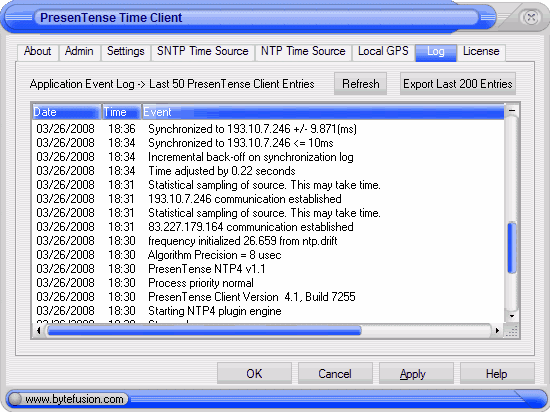The image size is (550, 412).
Task: Select 'Synchronized to 193.10.7.246 <= 10ms' entry
Action: tap(268, 143)
